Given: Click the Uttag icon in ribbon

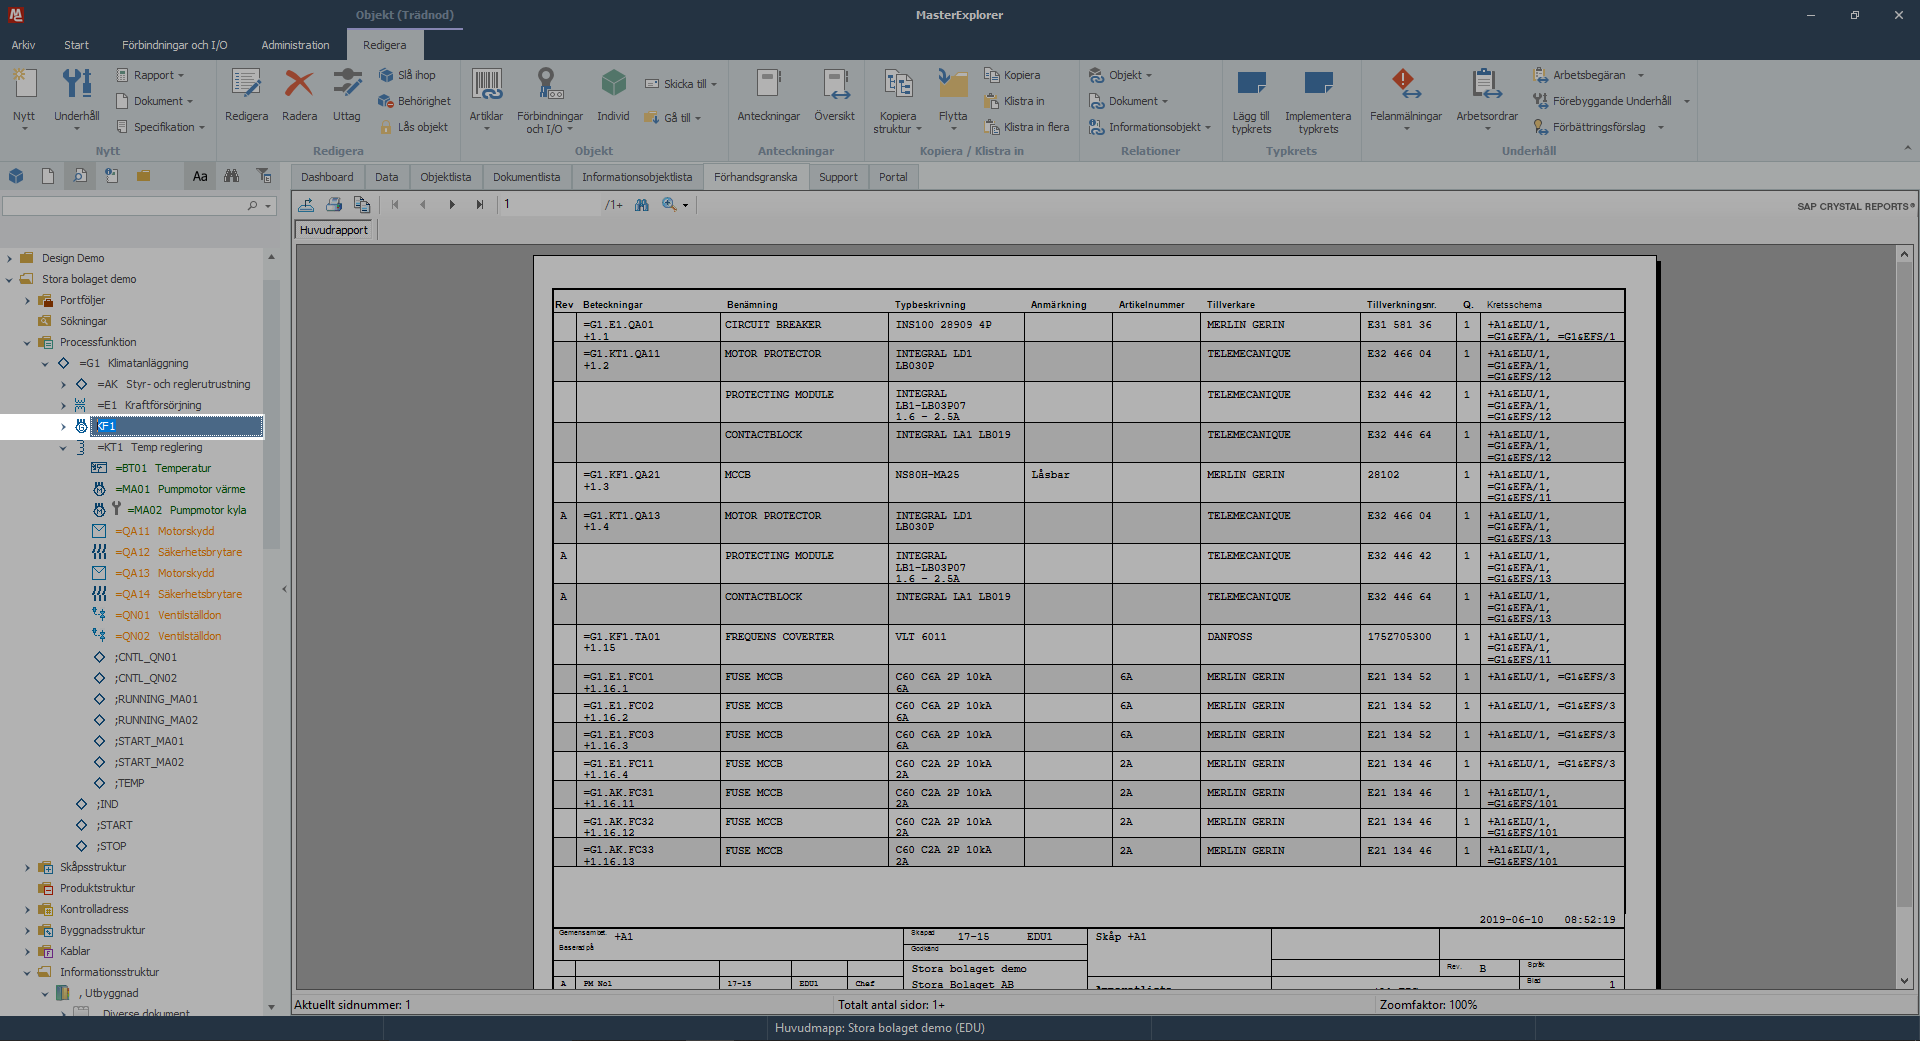Looking at the screenshot, I should 347,96.
